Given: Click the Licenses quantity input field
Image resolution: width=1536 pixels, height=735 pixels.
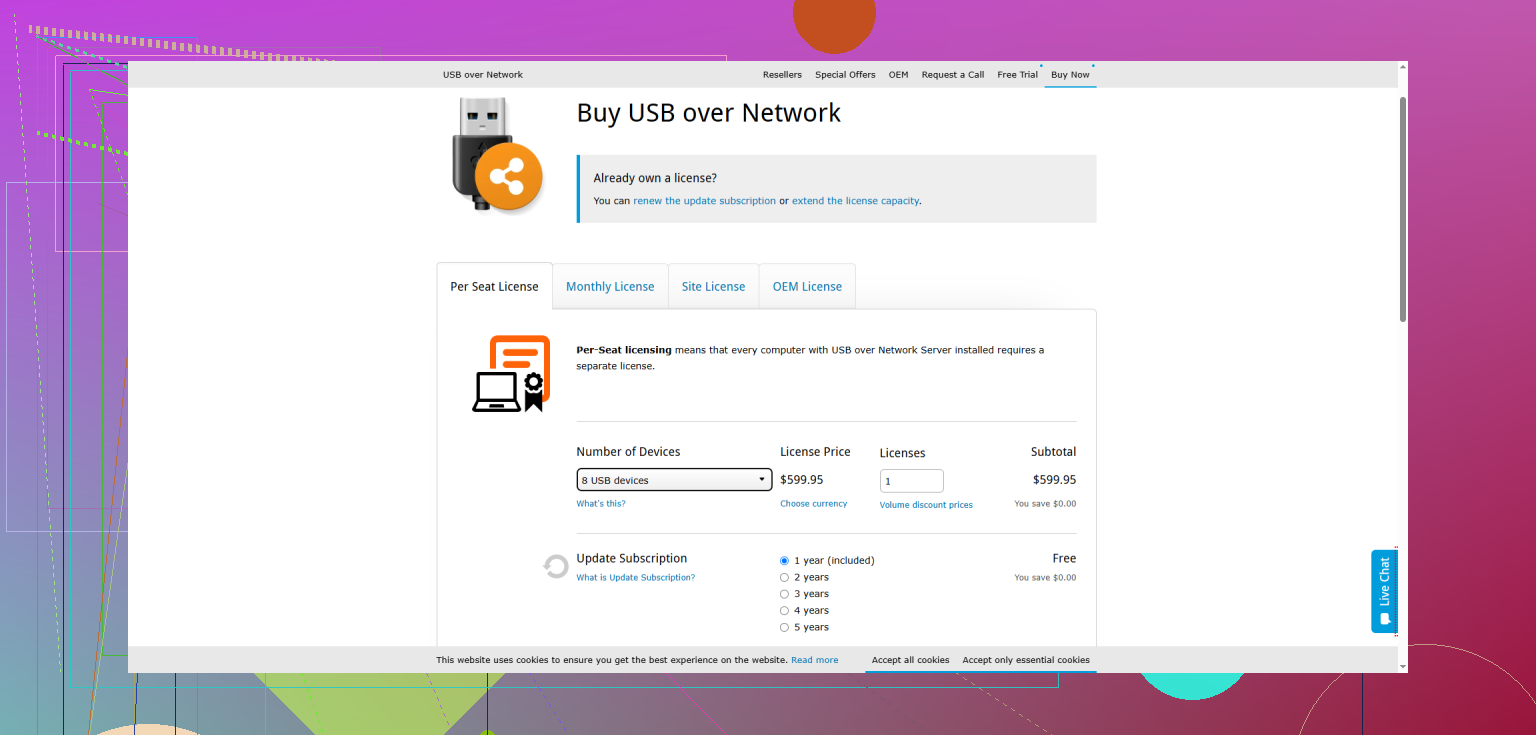Looking at the screenshot, I should pos(912,481).
